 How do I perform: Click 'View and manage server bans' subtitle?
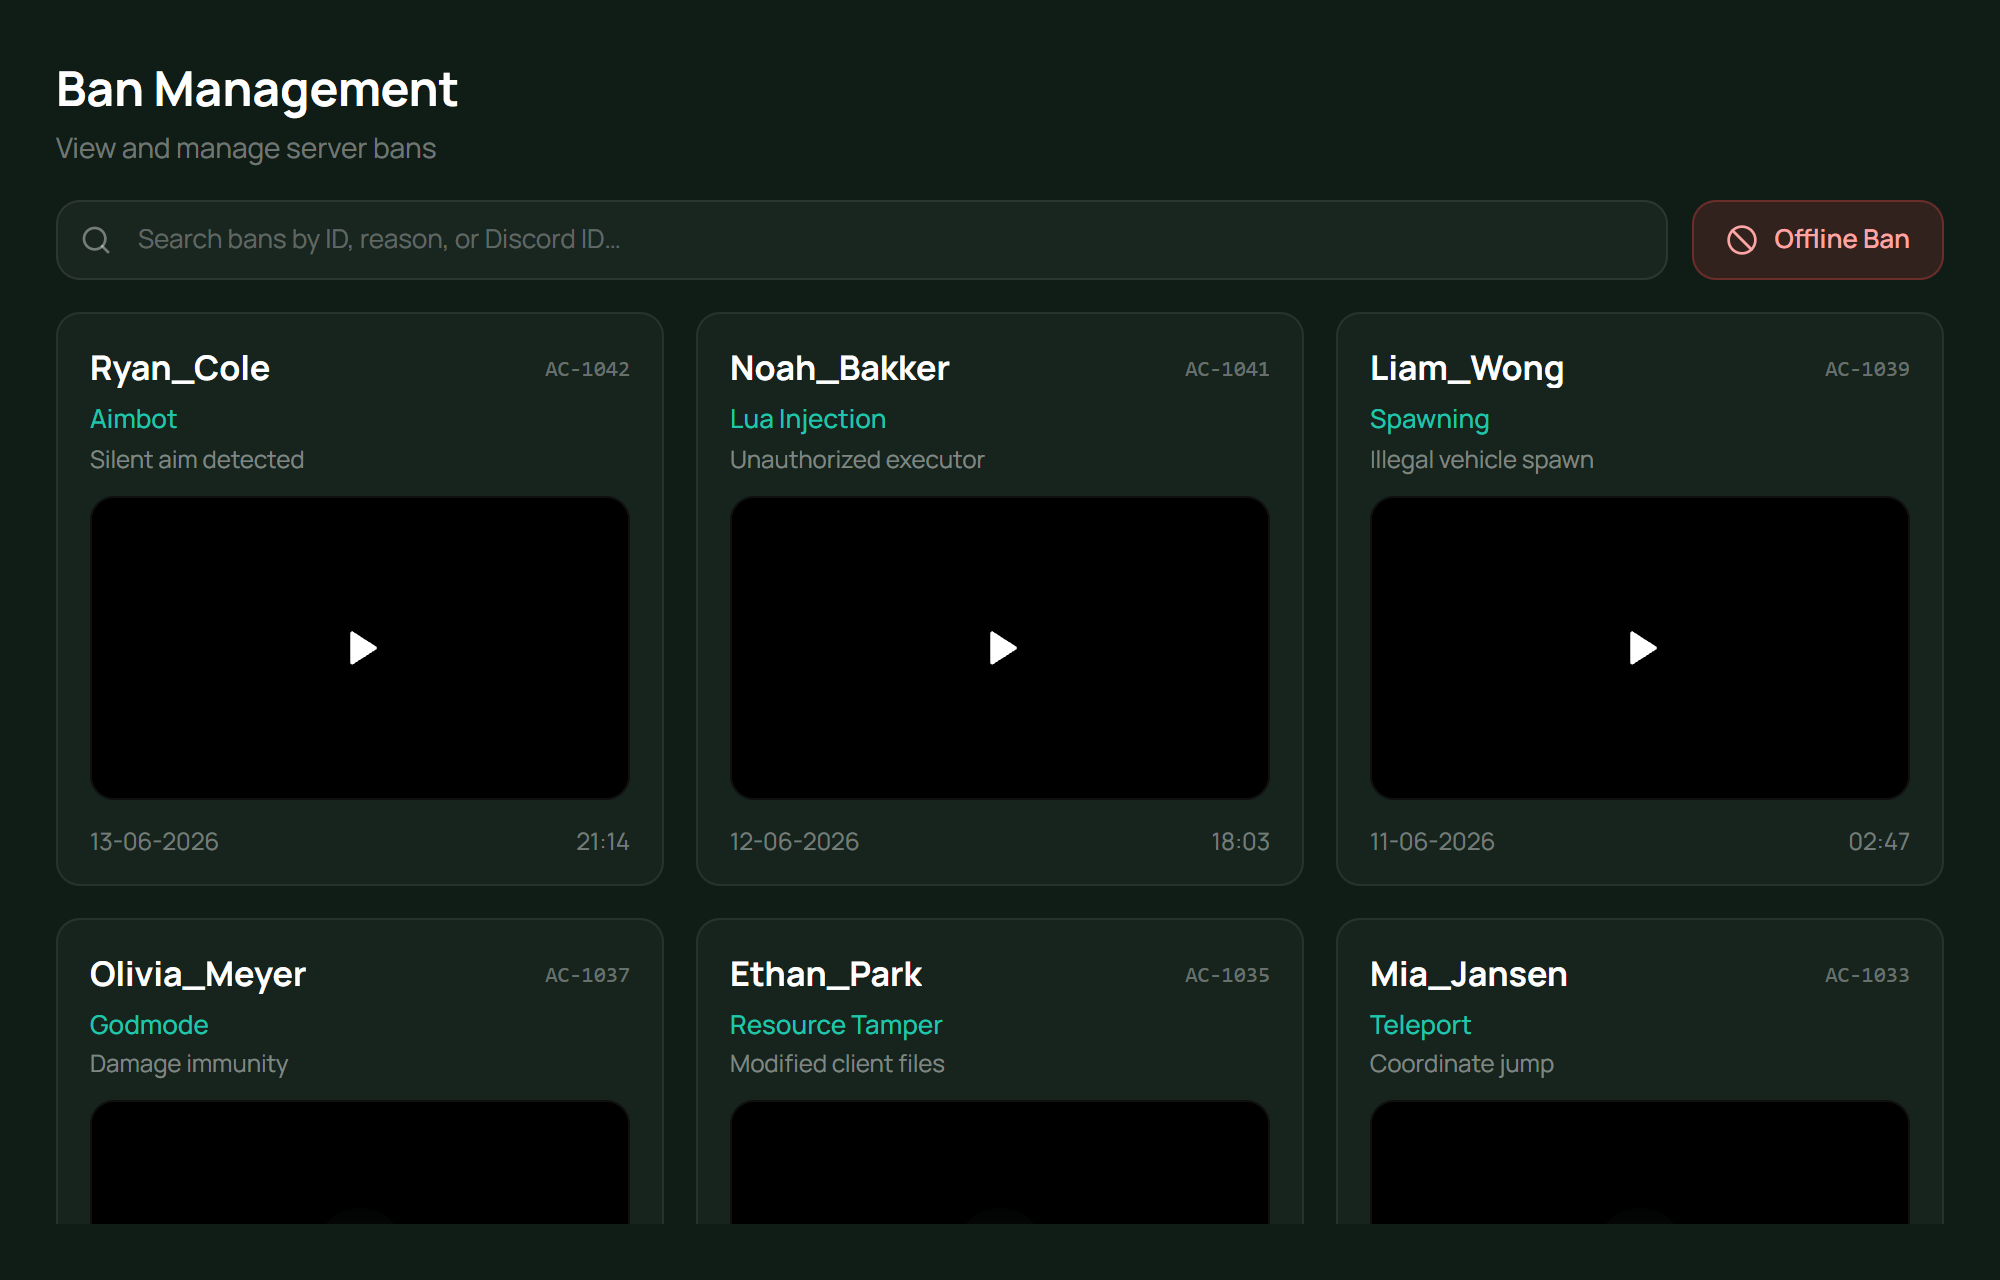click(246, 149)
